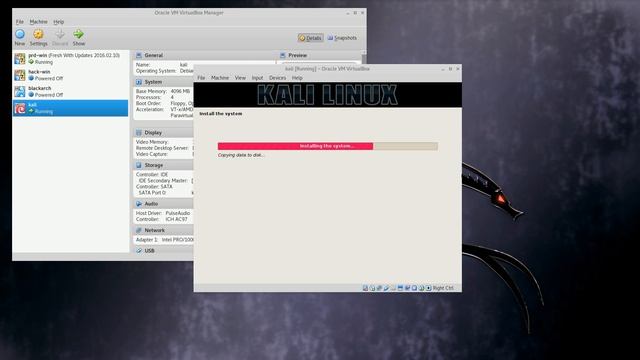Click the 'IDE Secondary Master:' label
This screenshot has width=640, height=360.
pyautogui.click(x=163, y=180)
